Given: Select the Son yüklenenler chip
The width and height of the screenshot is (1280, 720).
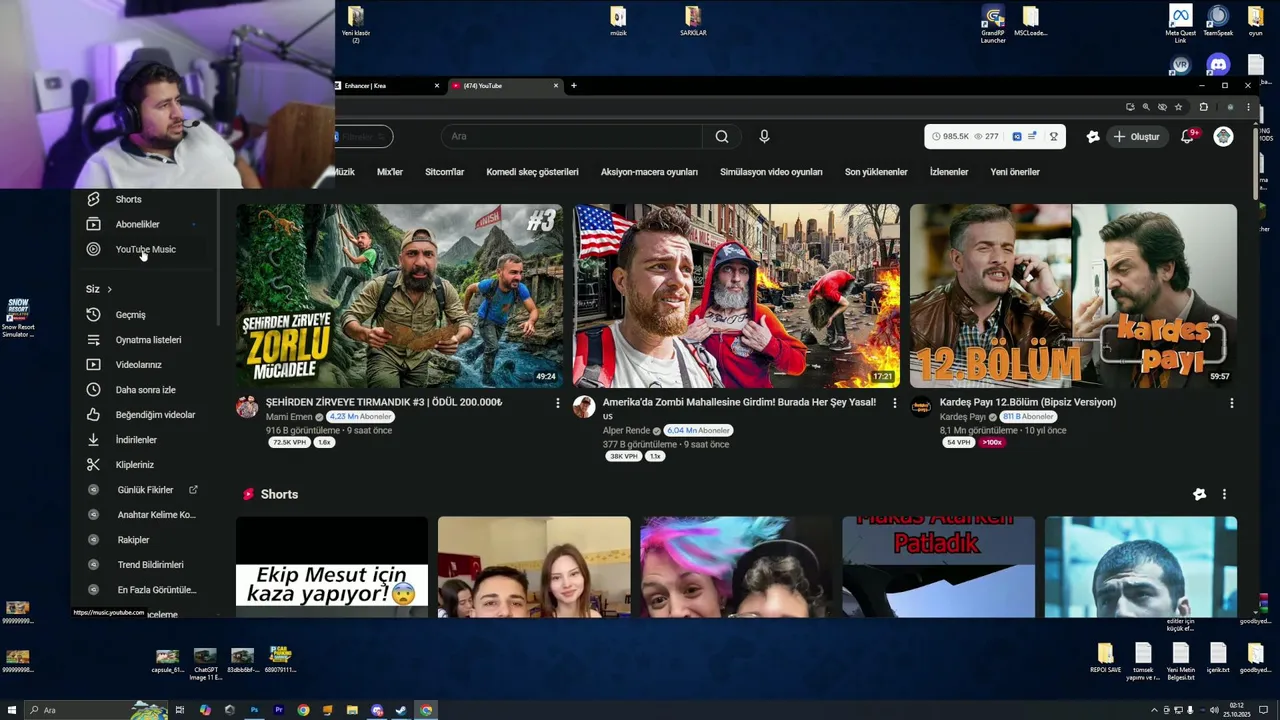Looking at the screenshot, I should [x=876, y=172].
